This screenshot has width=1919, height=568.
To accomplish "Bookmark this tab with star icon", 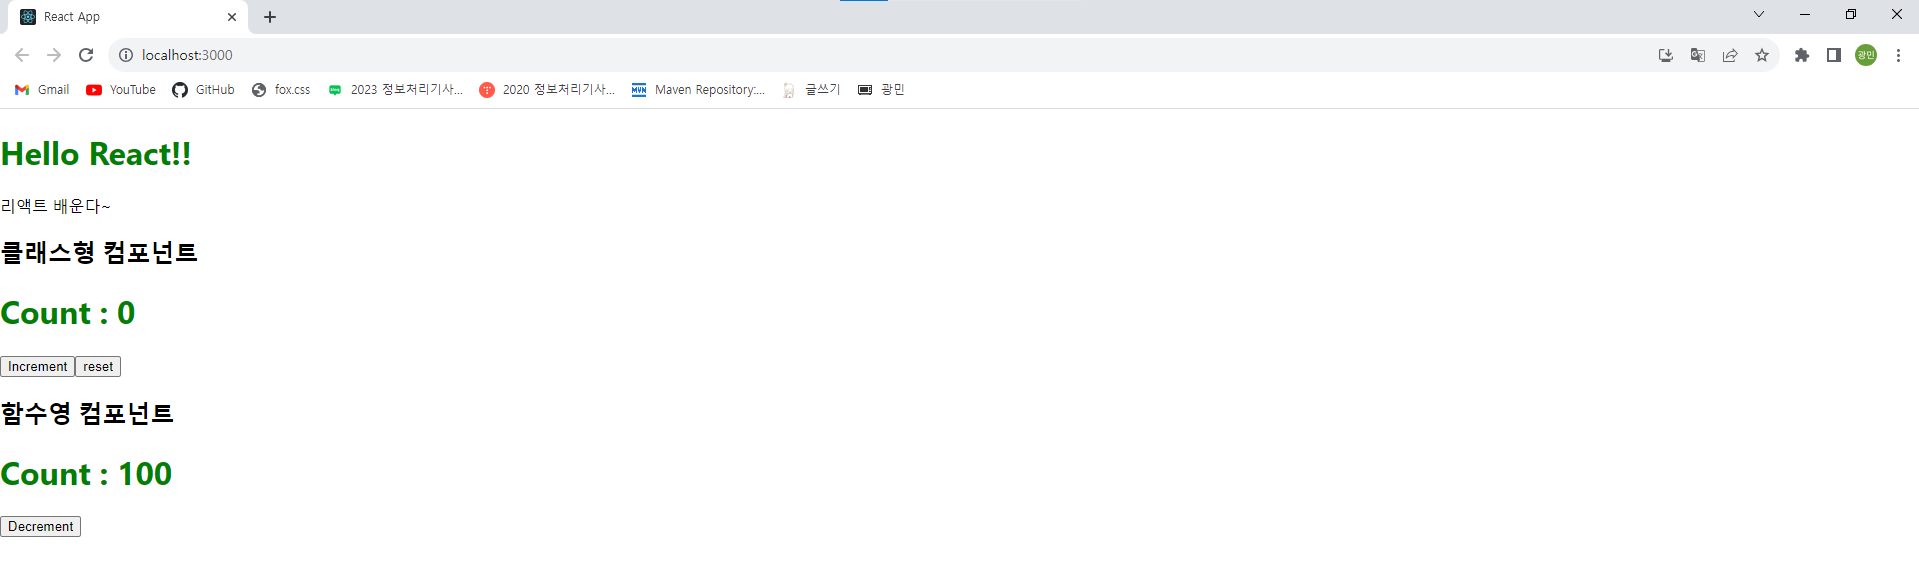I will click(1762, 55).
